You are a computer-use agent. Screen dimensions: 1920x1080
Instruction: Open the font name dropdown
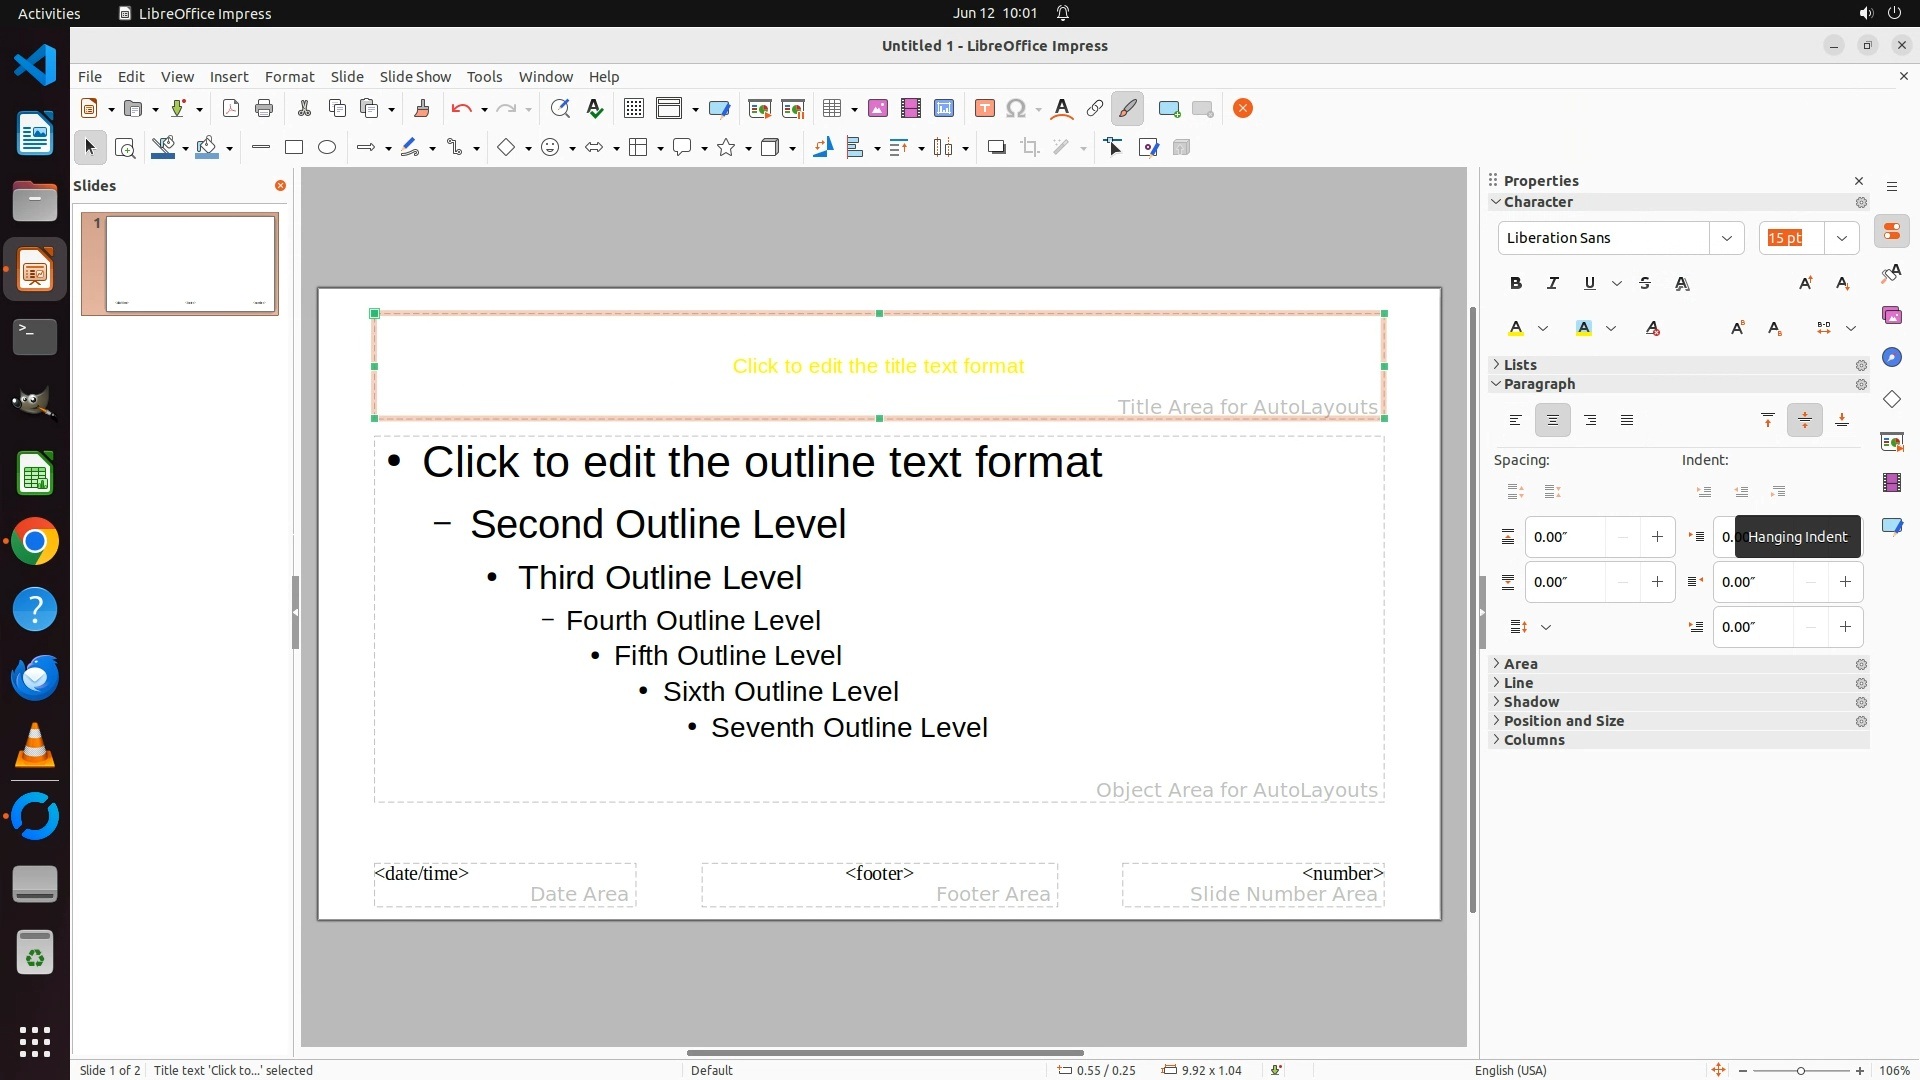[1726, 238]
